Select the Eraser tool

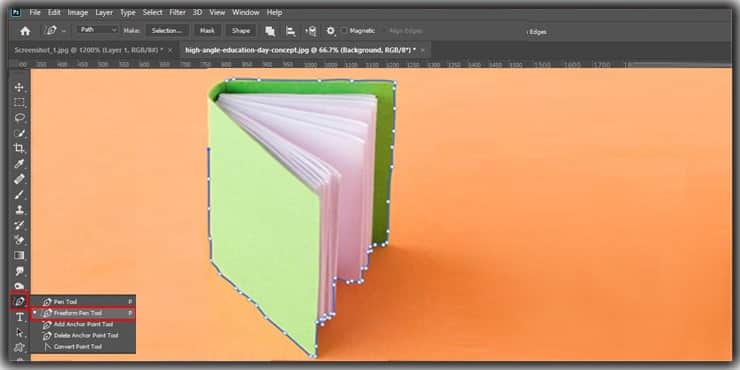(x=19, y=240)
